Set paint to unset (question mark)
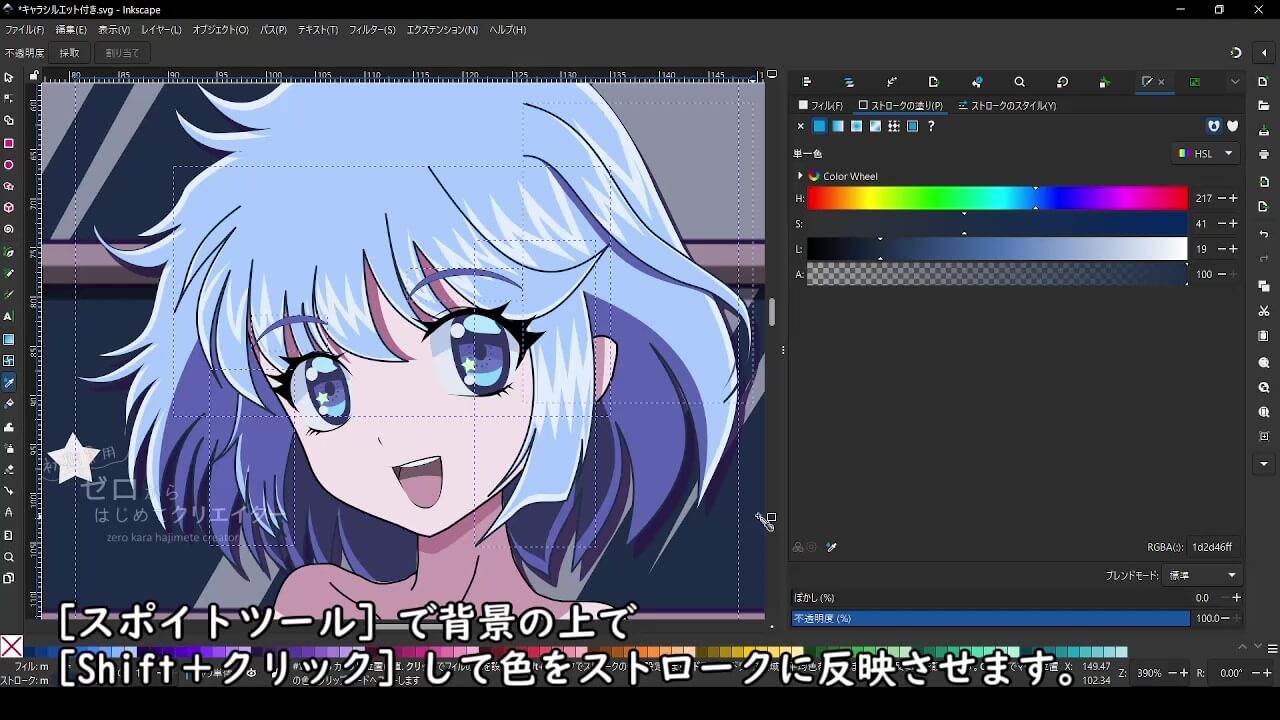The height and width of the screenshot is (720, 1280). coord(931,126)
